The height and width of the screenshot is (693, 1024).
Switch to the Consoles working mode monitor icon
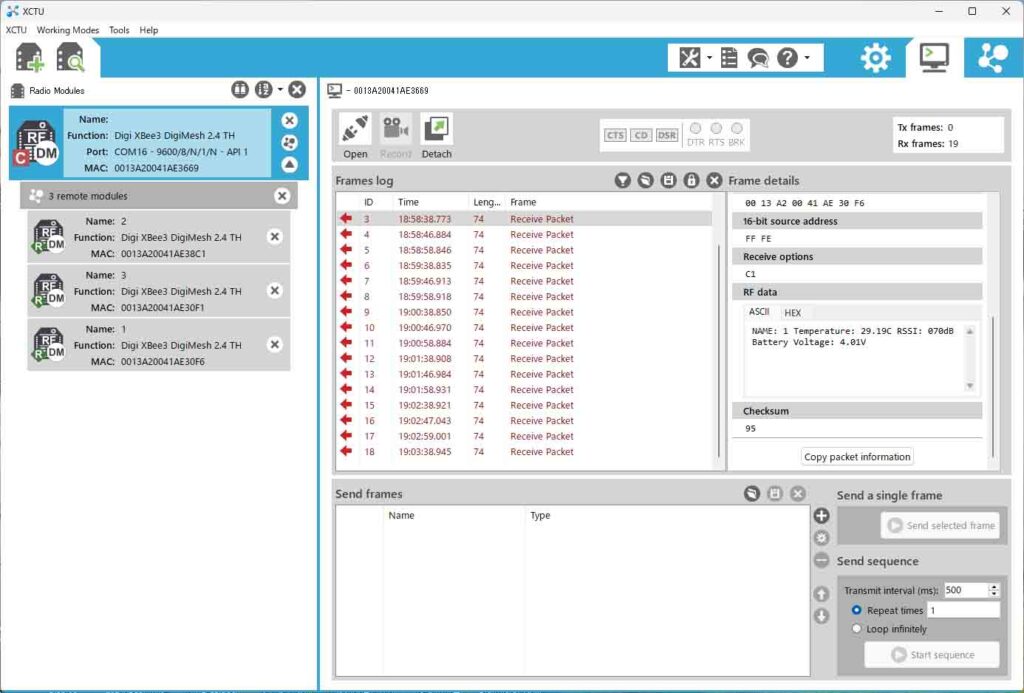click(x=935, y=57)
